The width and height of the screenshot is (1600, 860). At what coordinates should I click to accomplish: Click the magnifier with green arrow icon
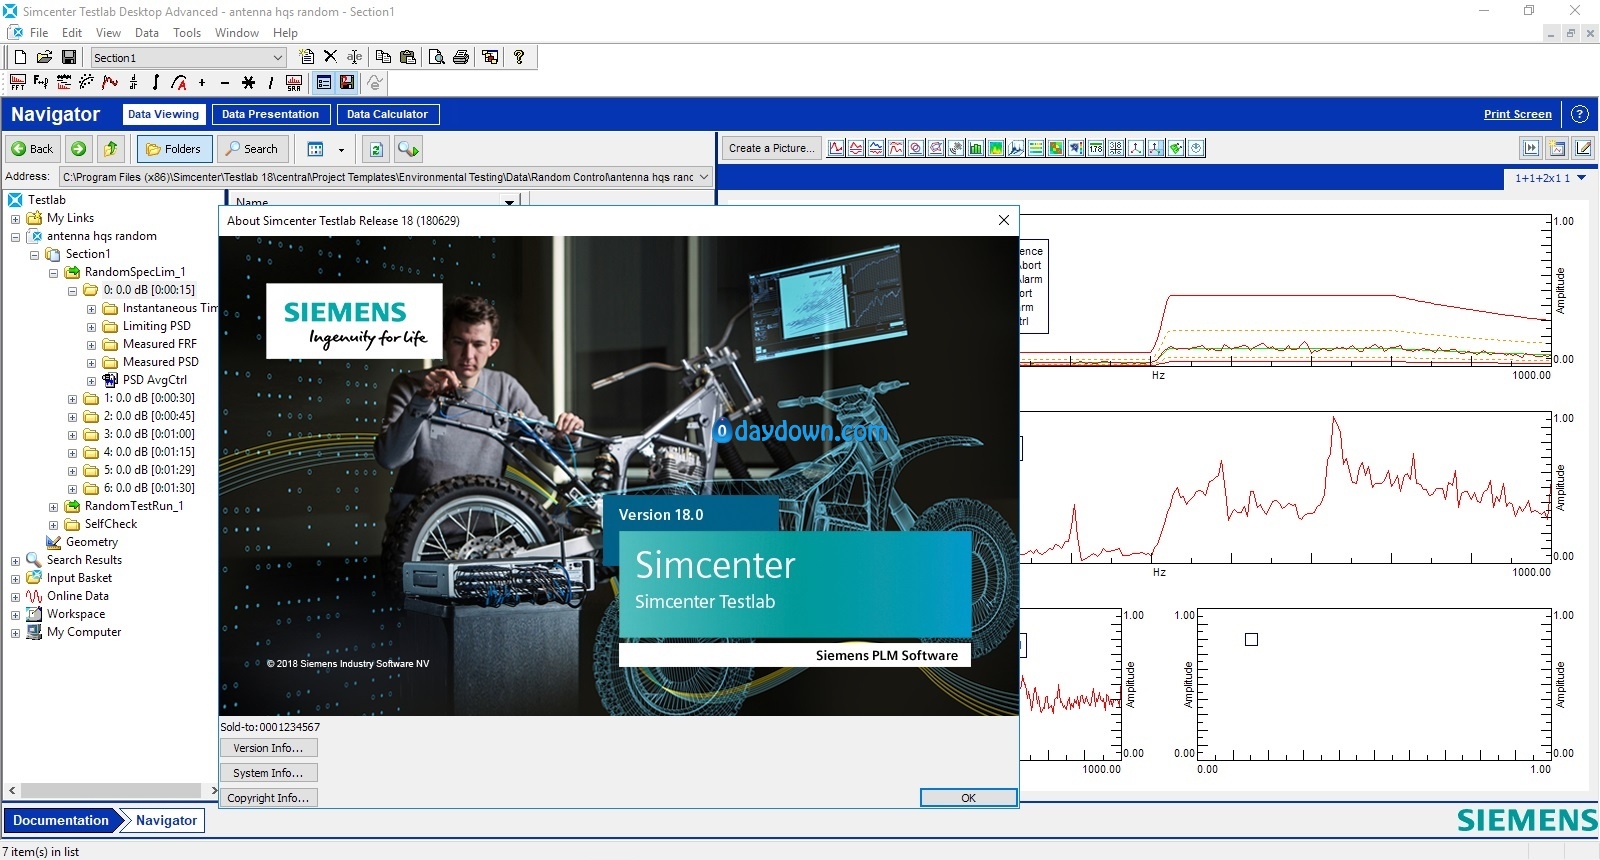point(408,149)
